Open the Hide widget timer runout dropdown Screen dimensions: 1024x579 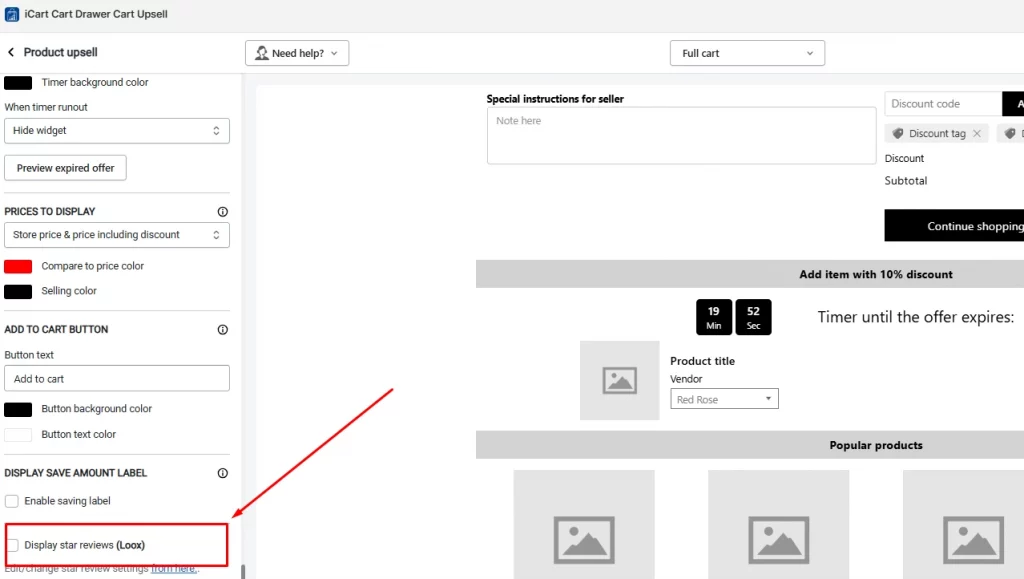pyautogui.click(x=117, y=131)
